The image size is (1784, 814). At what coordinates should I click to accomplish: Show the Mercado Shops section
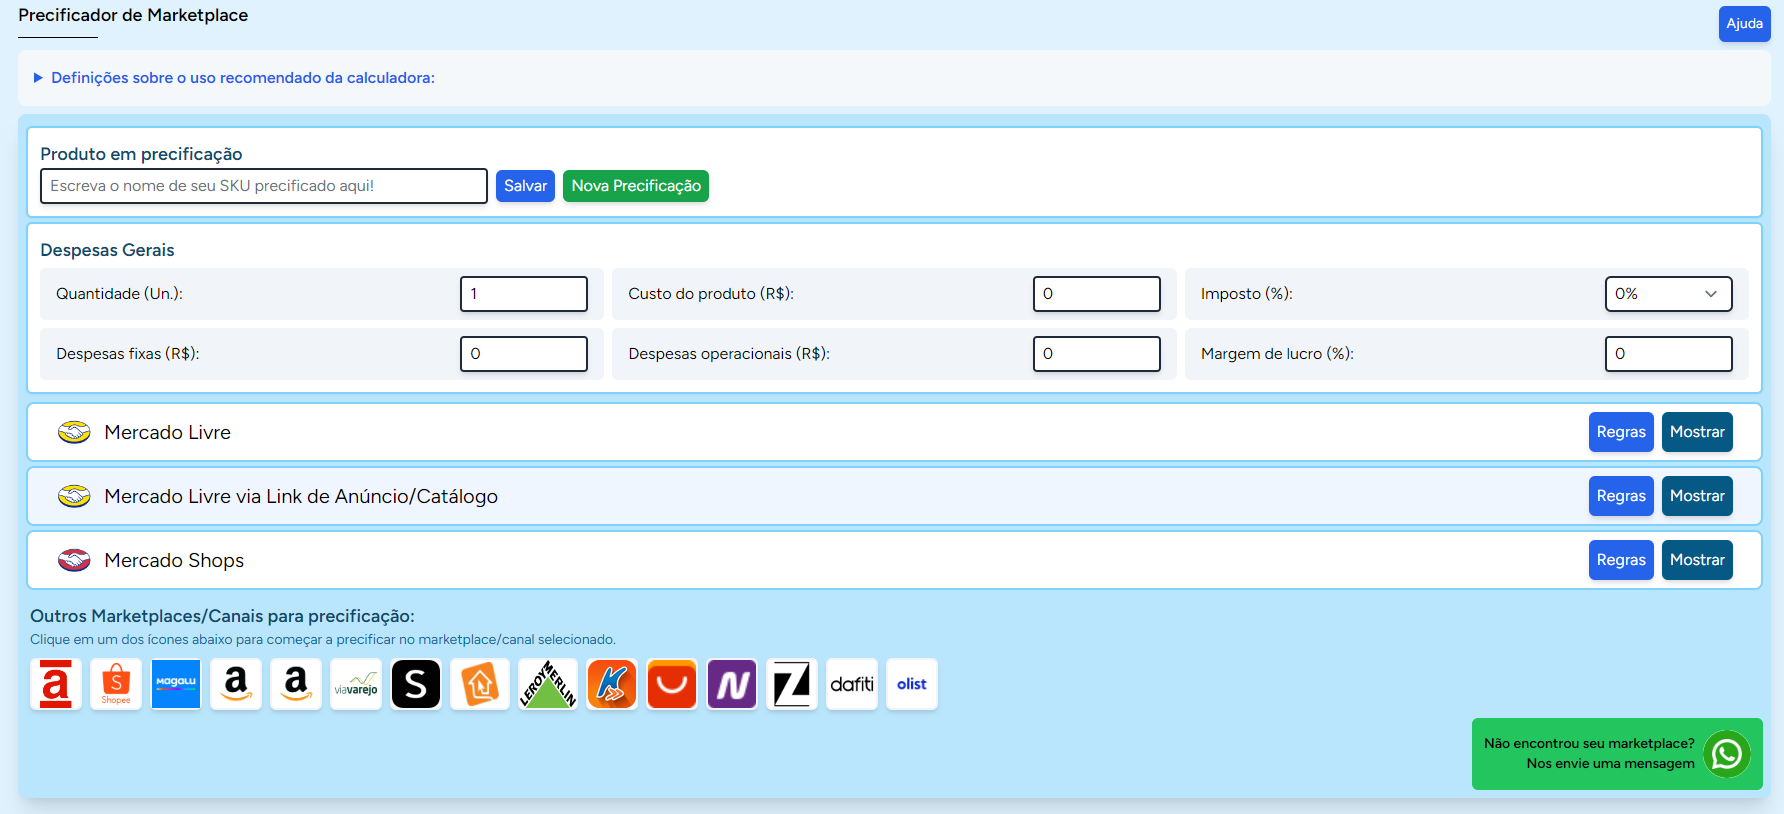click(x=1697, y=560)
